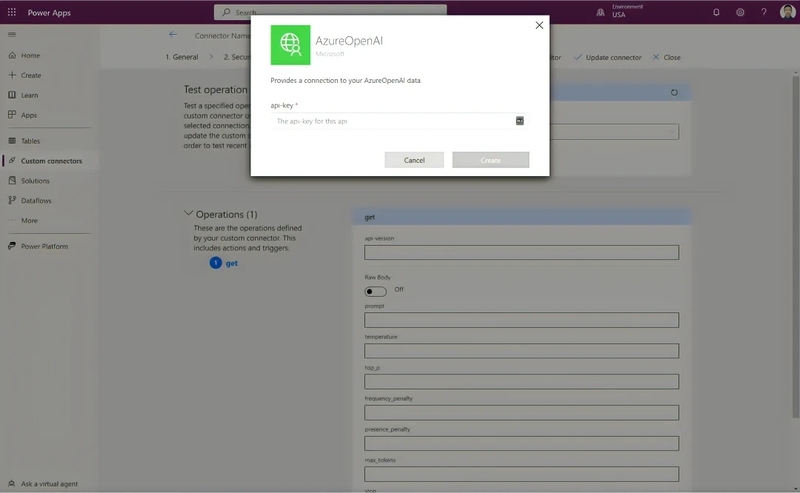
Task: Click the Create button in dialog
Action: point(490,160)
